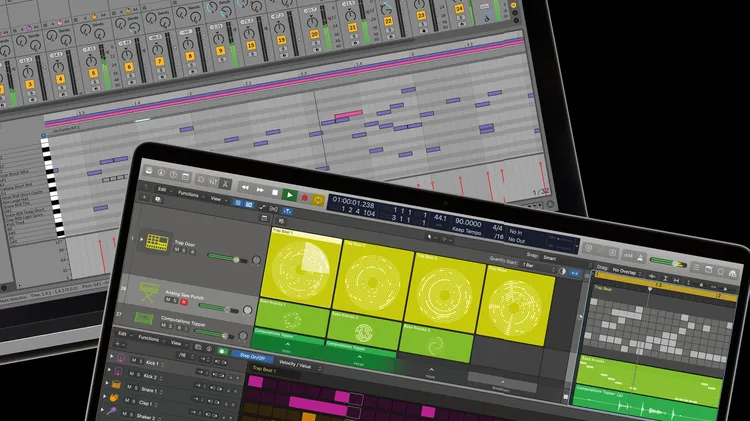Trigger the Intro scene arrow
This screenshot has height=421, width=750.
coord(287,345)
